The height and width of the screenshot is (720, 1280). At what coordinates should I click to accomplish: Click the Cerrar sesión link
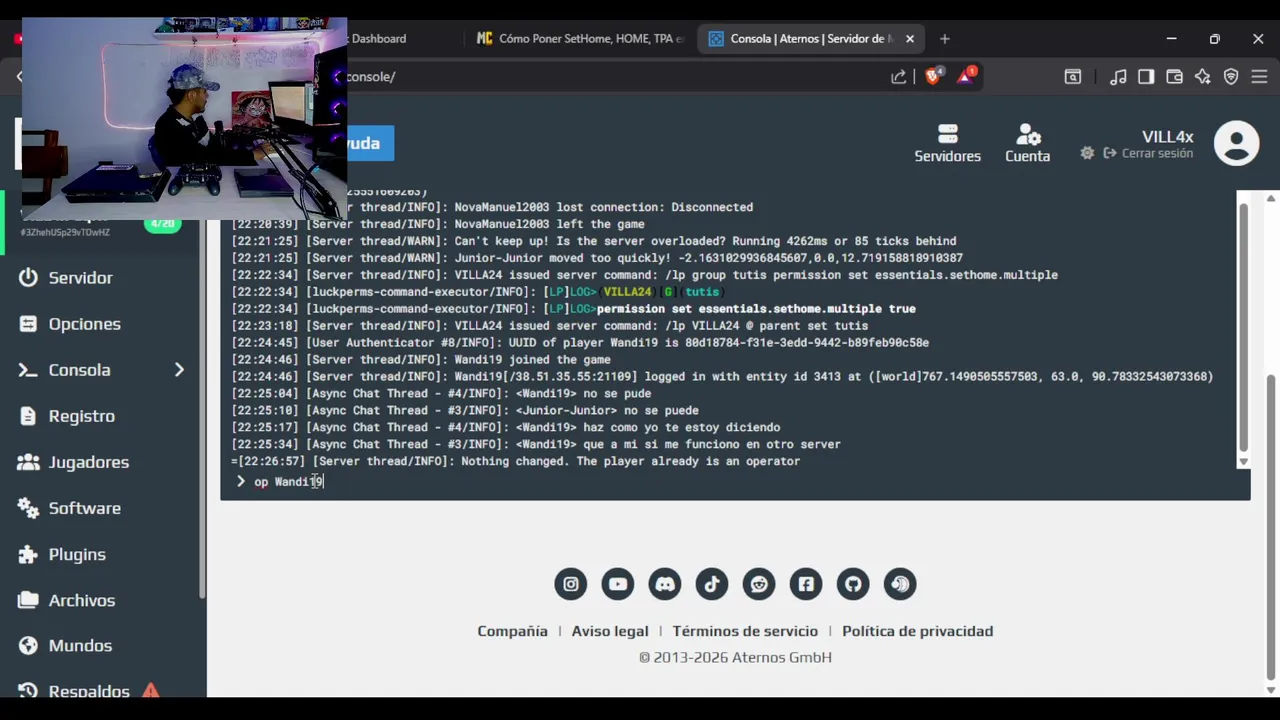pyautogui.click(x=1148, y=153)
